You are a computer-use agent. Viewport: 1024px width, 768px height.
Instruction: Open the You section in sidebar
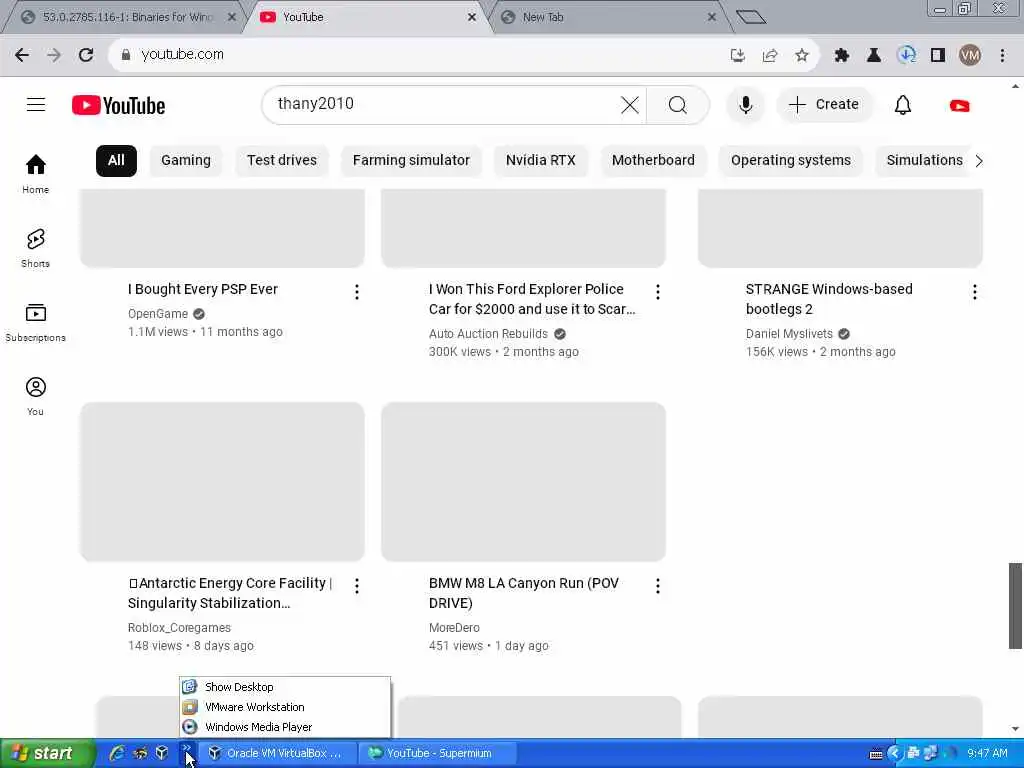[x=35, y=396]
